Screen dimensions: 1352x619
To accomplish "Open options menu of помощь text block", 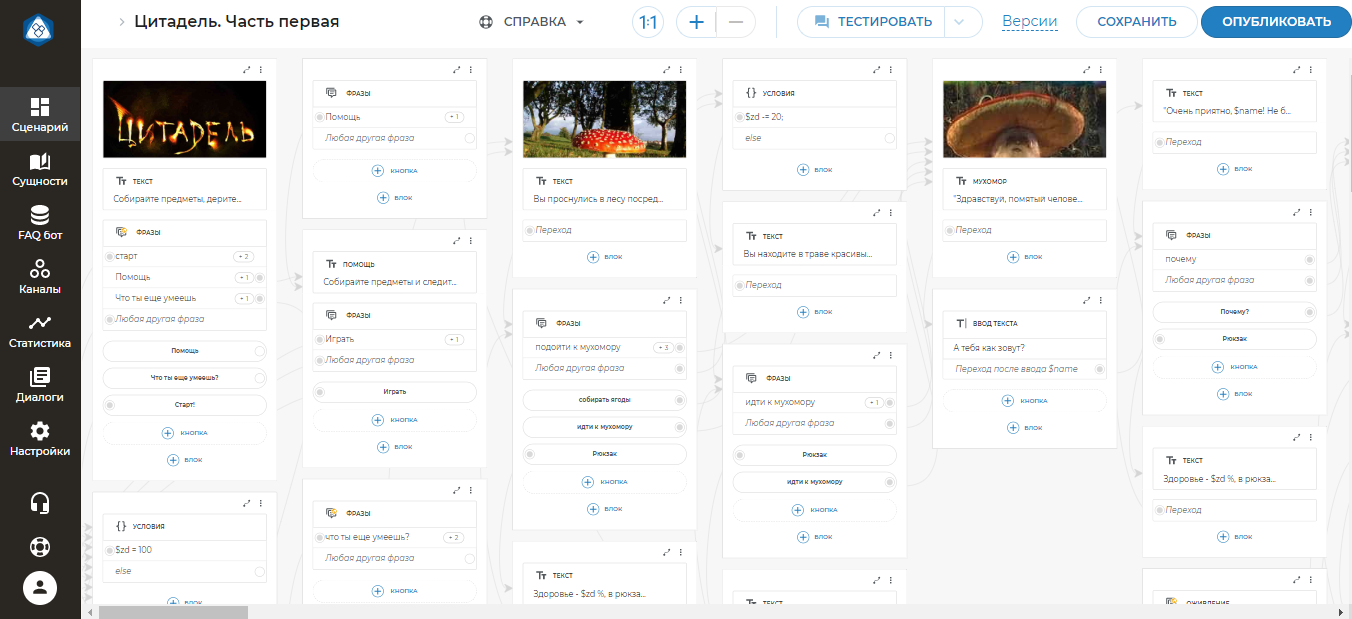I will (x=471, y=241).
